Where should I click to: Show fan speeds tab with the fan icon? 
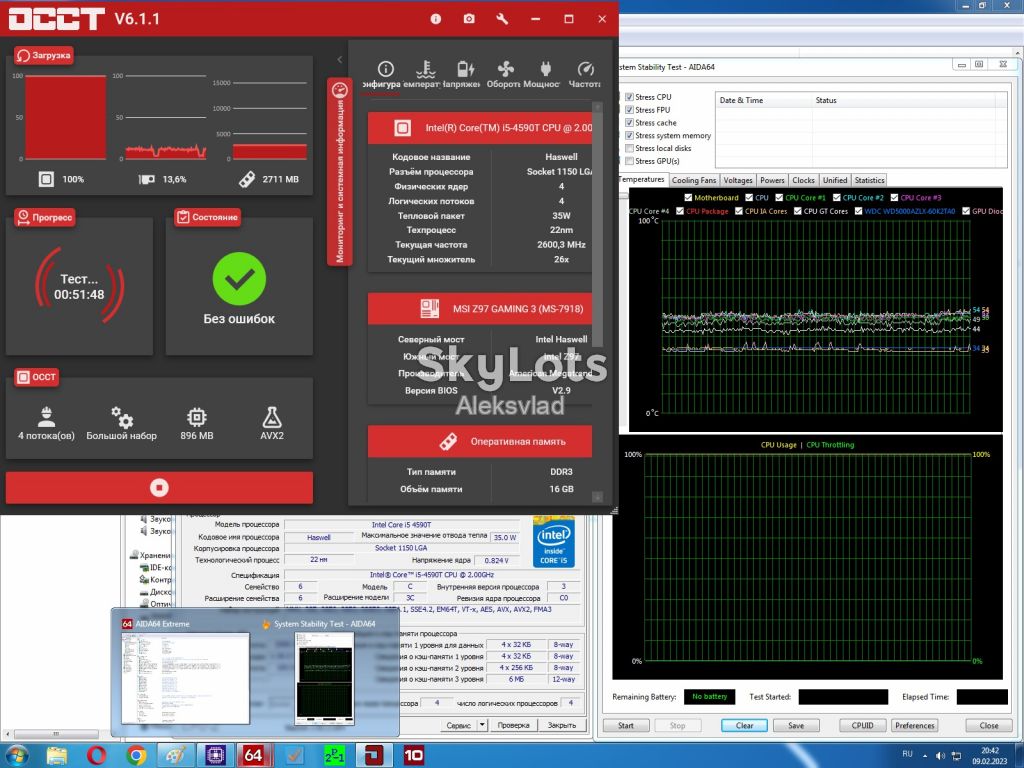(x=505, y=69)
